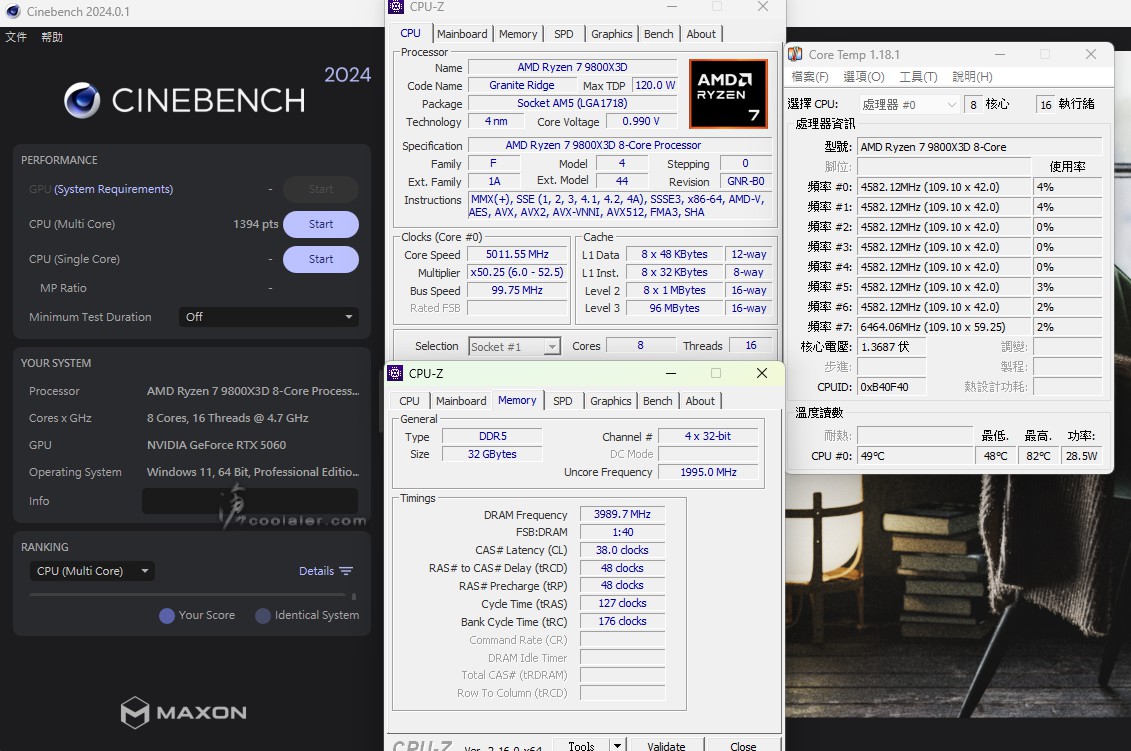This screenshot has width=1131, height=751.
Task: Click the CPU-Z icon in the front CPU-Z title bar
Action: click(x=395, y=373)
